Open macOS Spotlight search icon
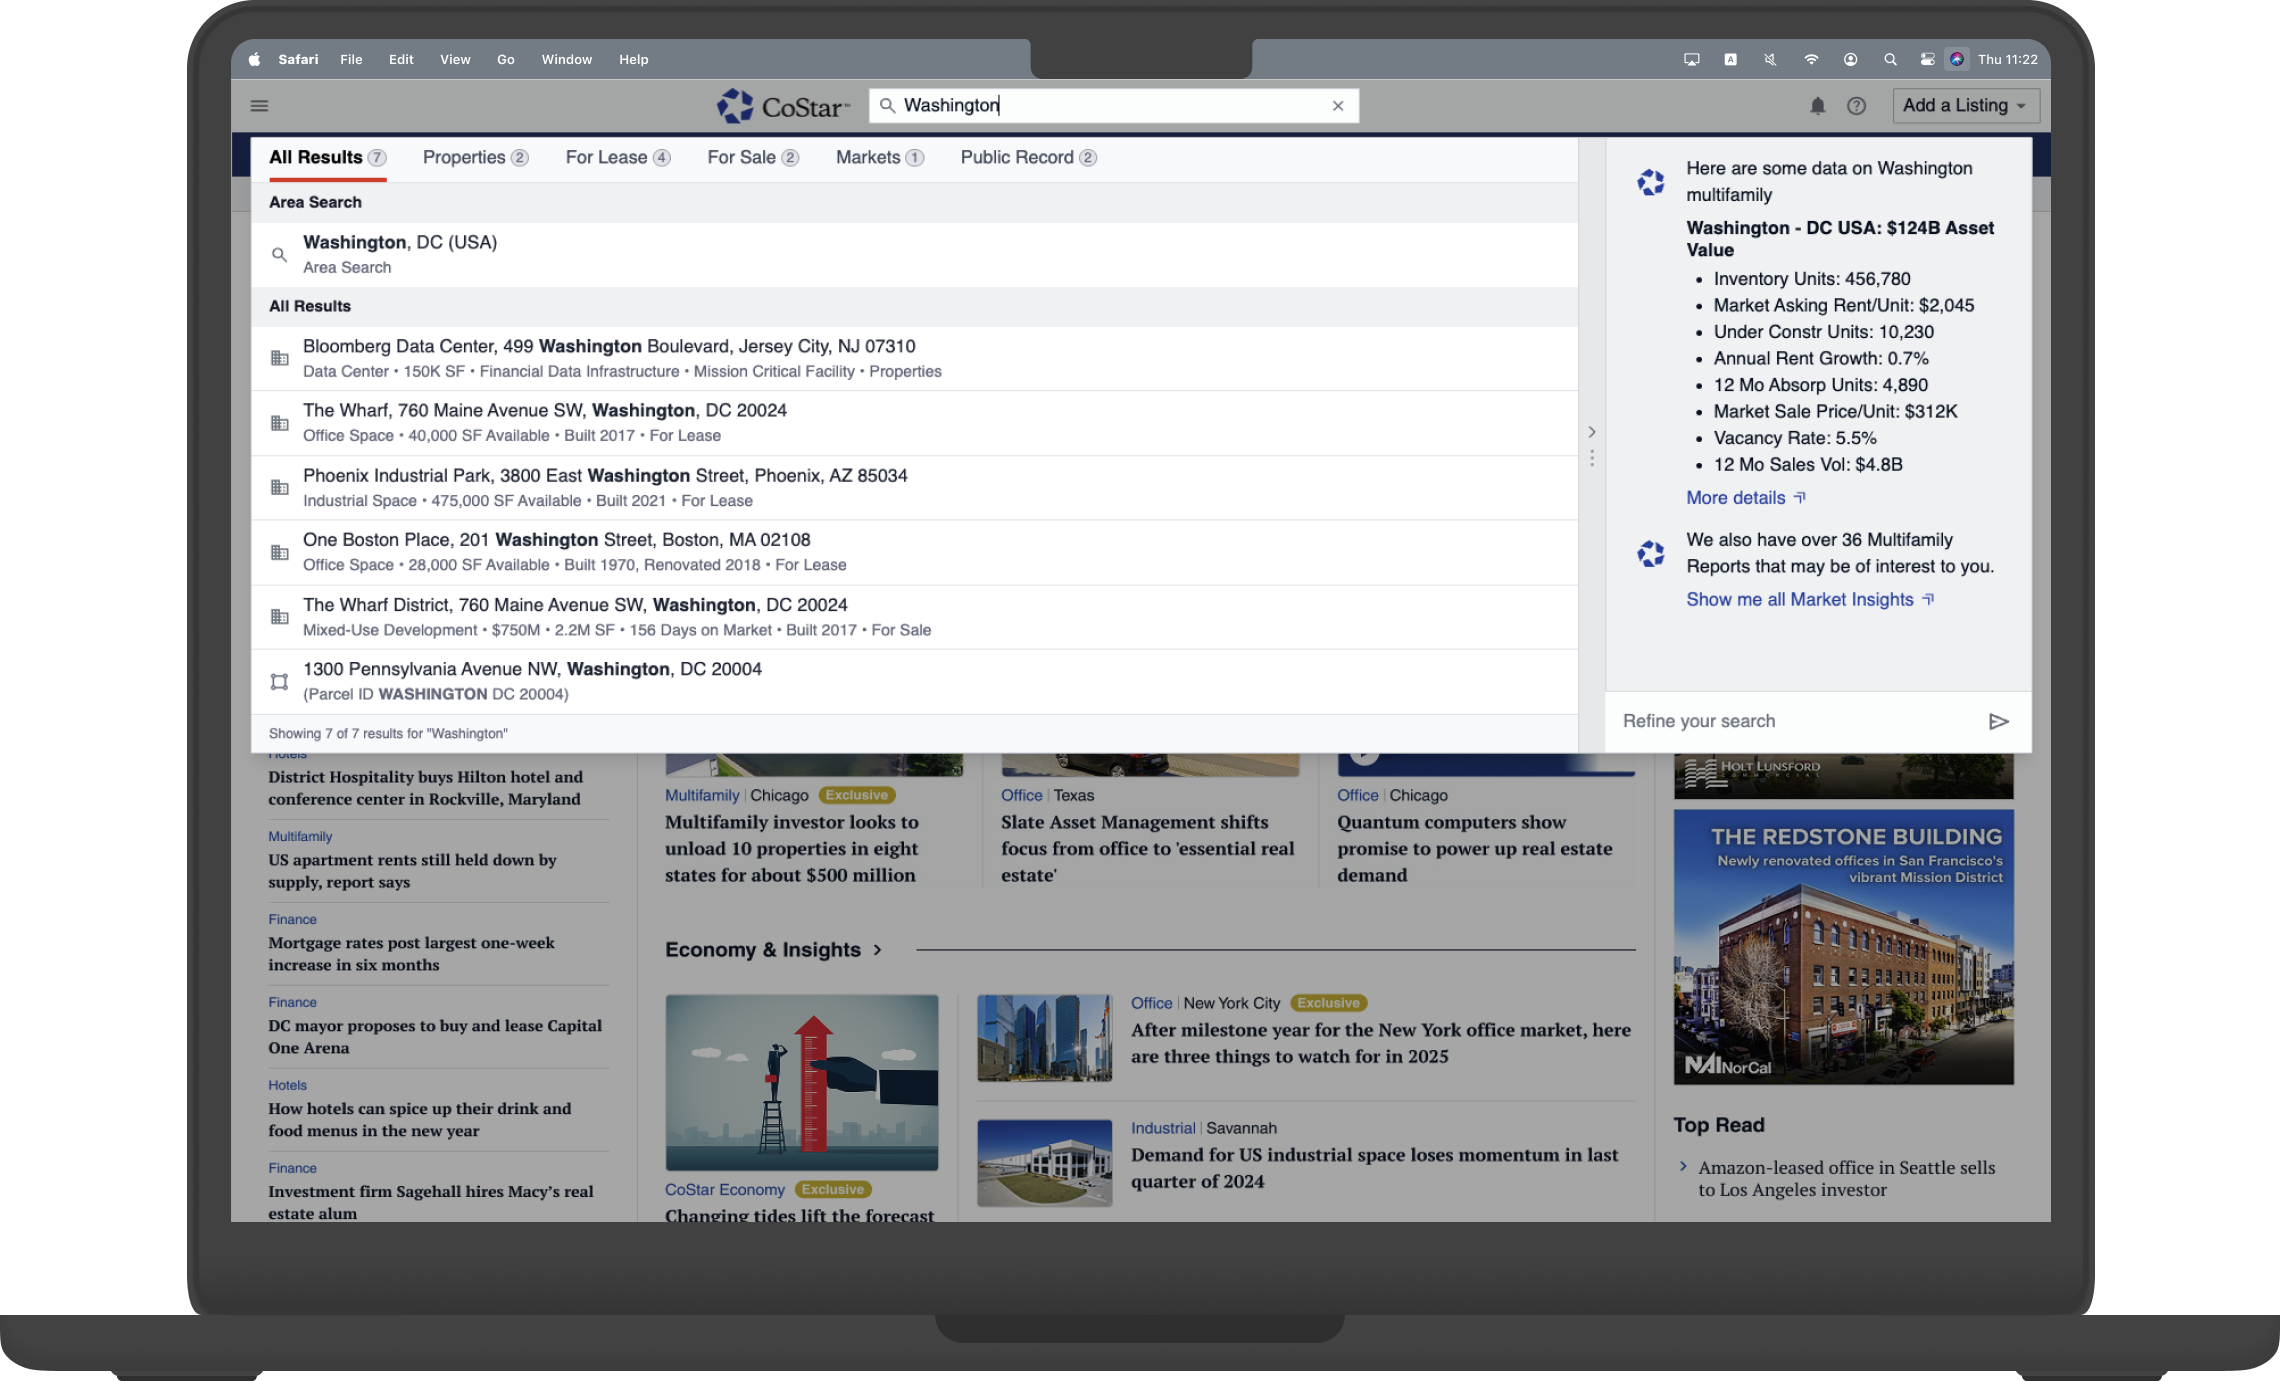The width and height of the screenshot is (2280, 1381). (1889, 60)
